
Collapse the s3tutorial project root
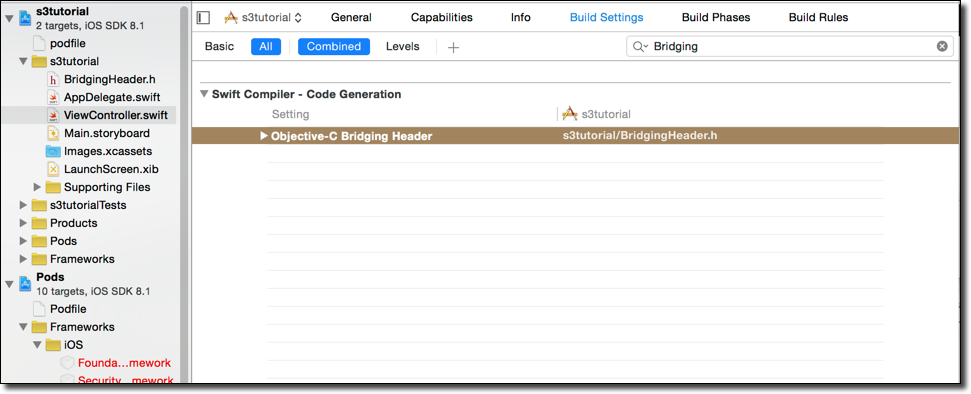pos(9,18)
